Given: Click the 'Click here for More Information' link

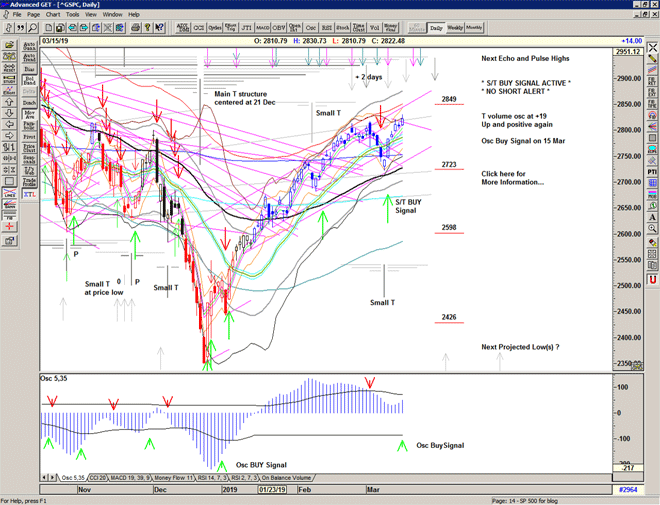Looking at the screenshot, I should point(512,178).
